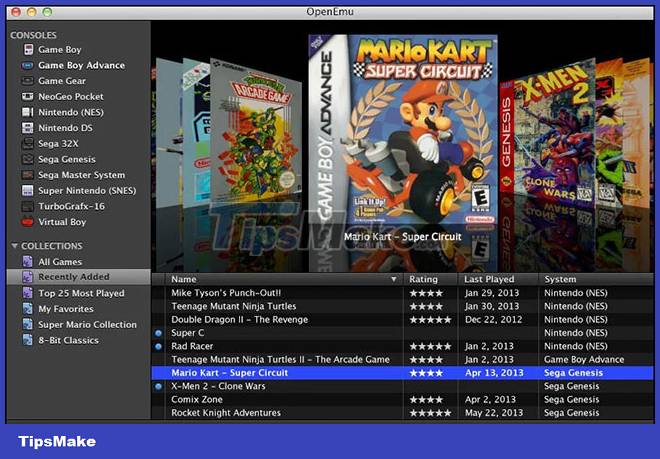
Task: Click the Game Boy Advance system cell
Action: pyautogui.click(x=584, y=360)
